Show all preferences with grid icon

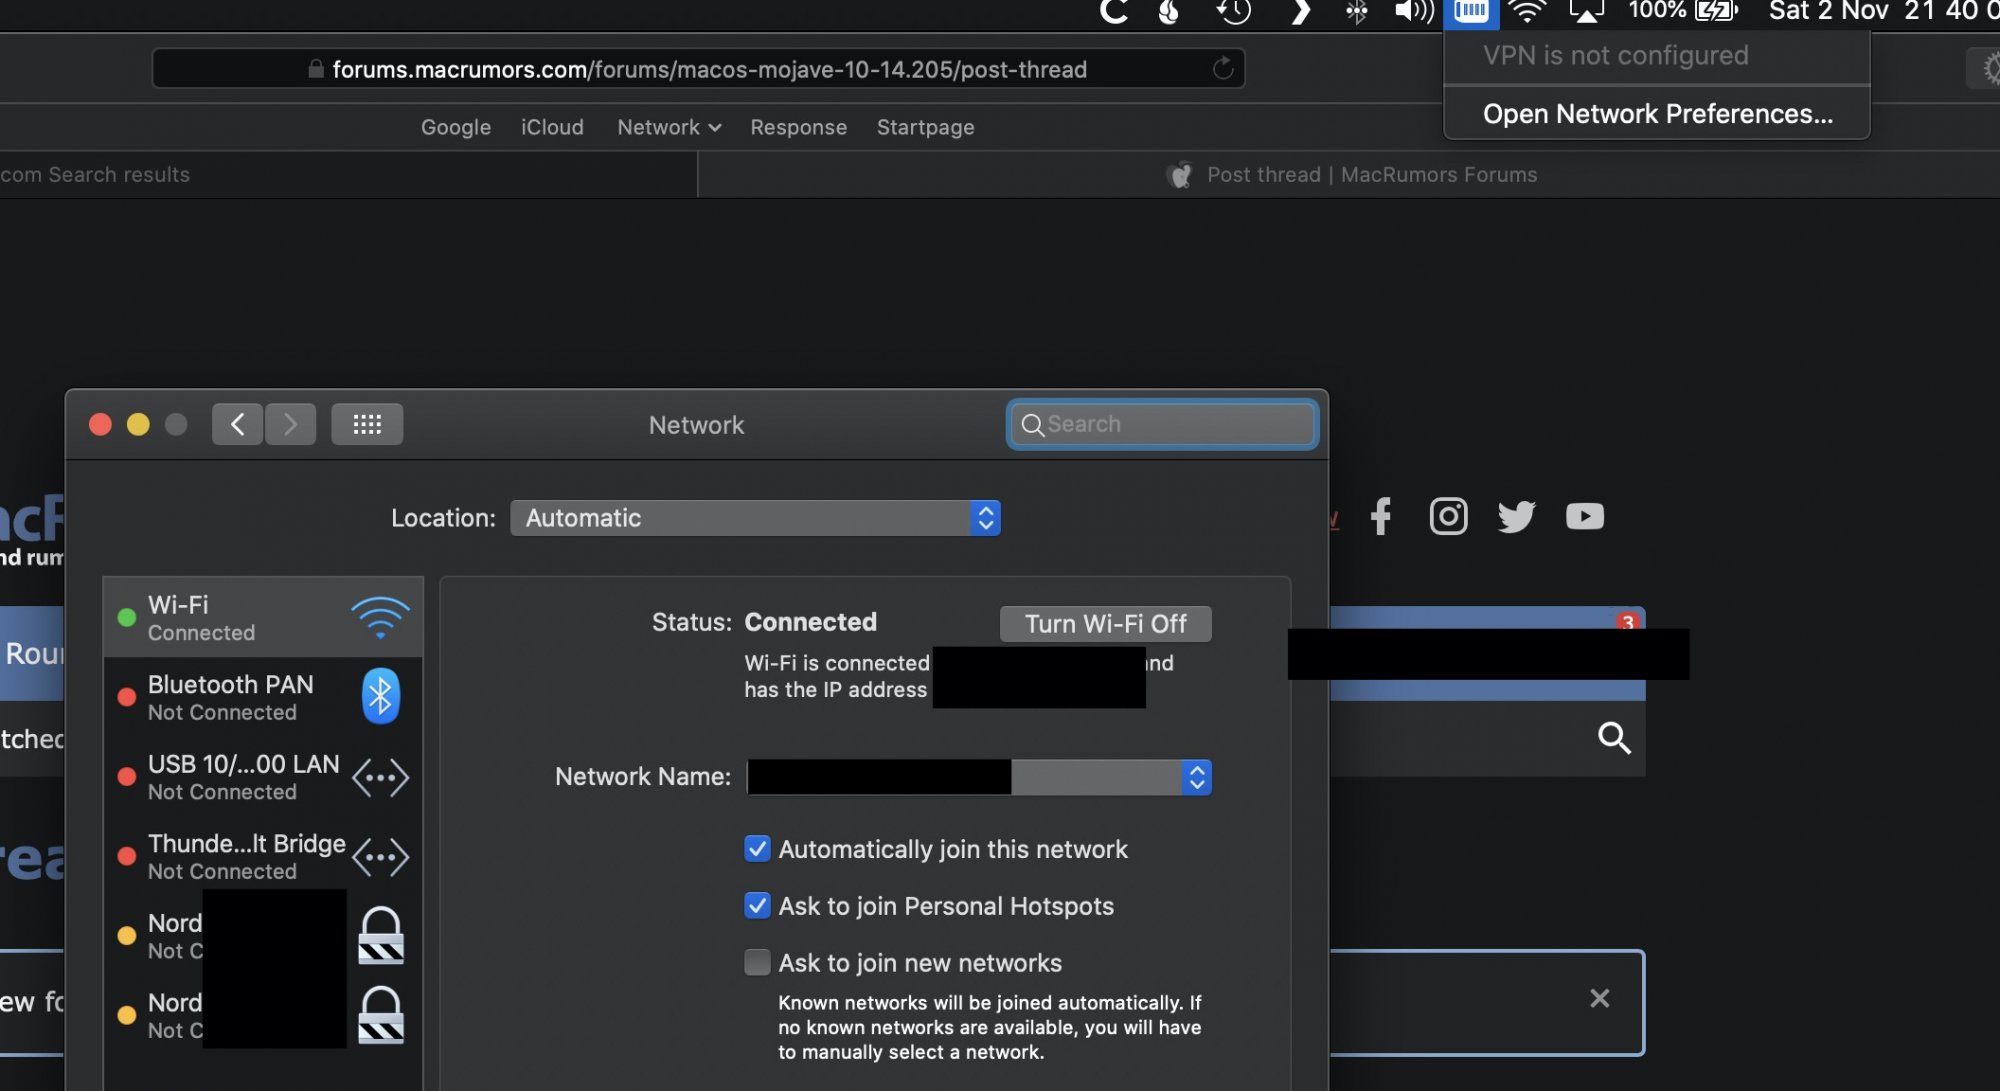pos(367,424)
